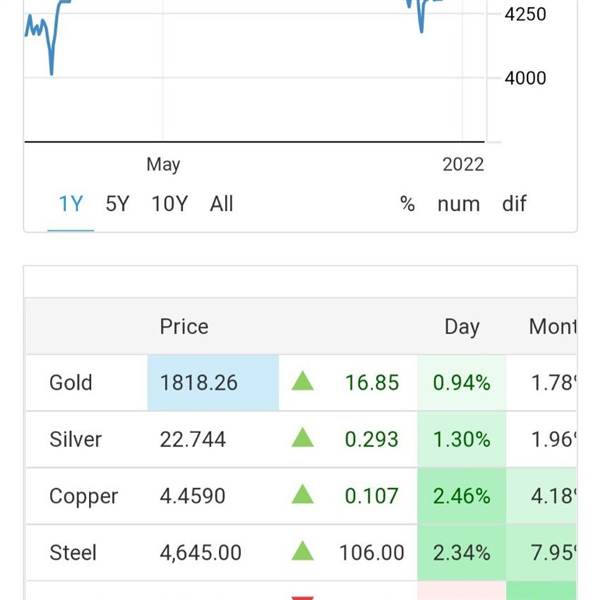Viewport: 600px width, 600px height.
Task: Switch chart to 10Y range
Action: pos(169,204)
